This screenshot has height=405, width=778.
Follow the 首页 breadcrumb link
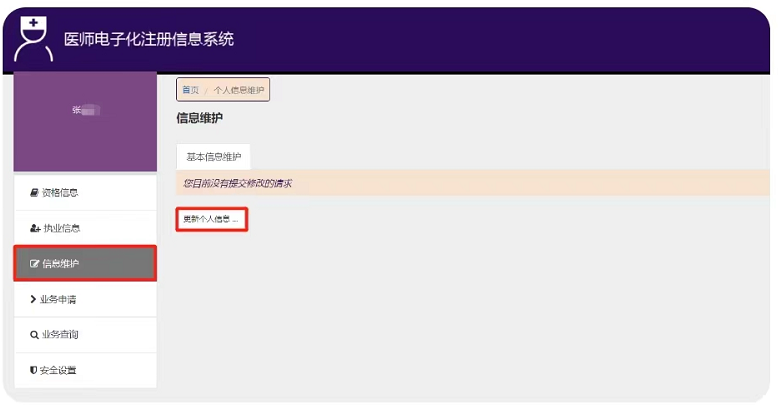[x=190, y=90]
